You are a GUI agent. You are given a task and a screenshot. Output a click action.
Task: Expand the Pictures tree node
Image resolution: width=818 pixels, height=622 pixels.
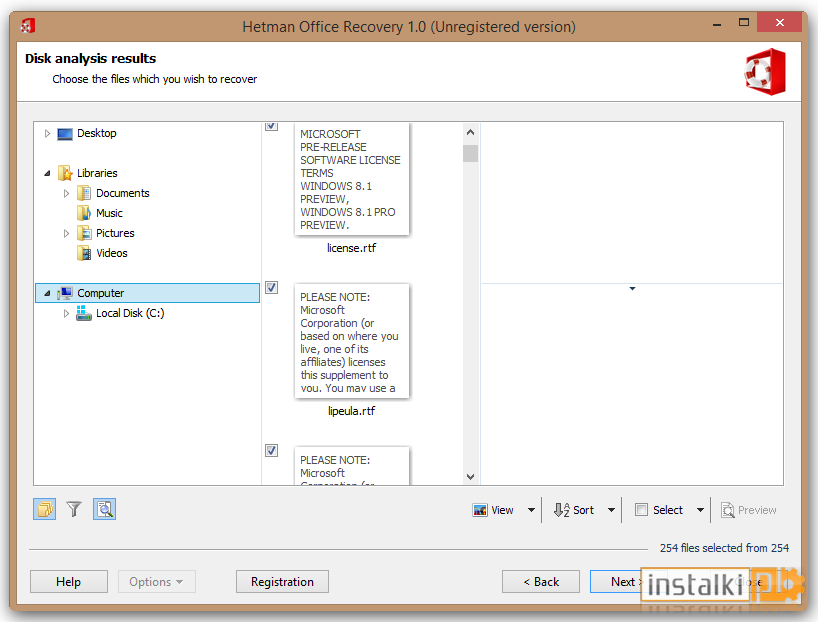pos(66,233)
